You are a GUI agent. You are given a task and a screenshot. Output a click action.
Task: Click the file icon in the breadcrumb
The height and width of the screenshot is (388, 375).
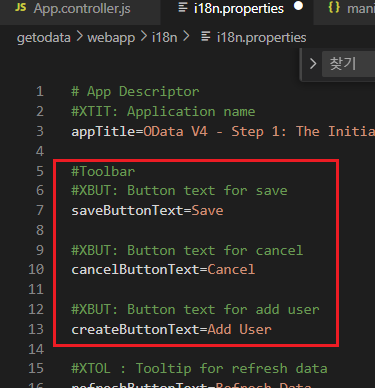(x=205, y=37)
